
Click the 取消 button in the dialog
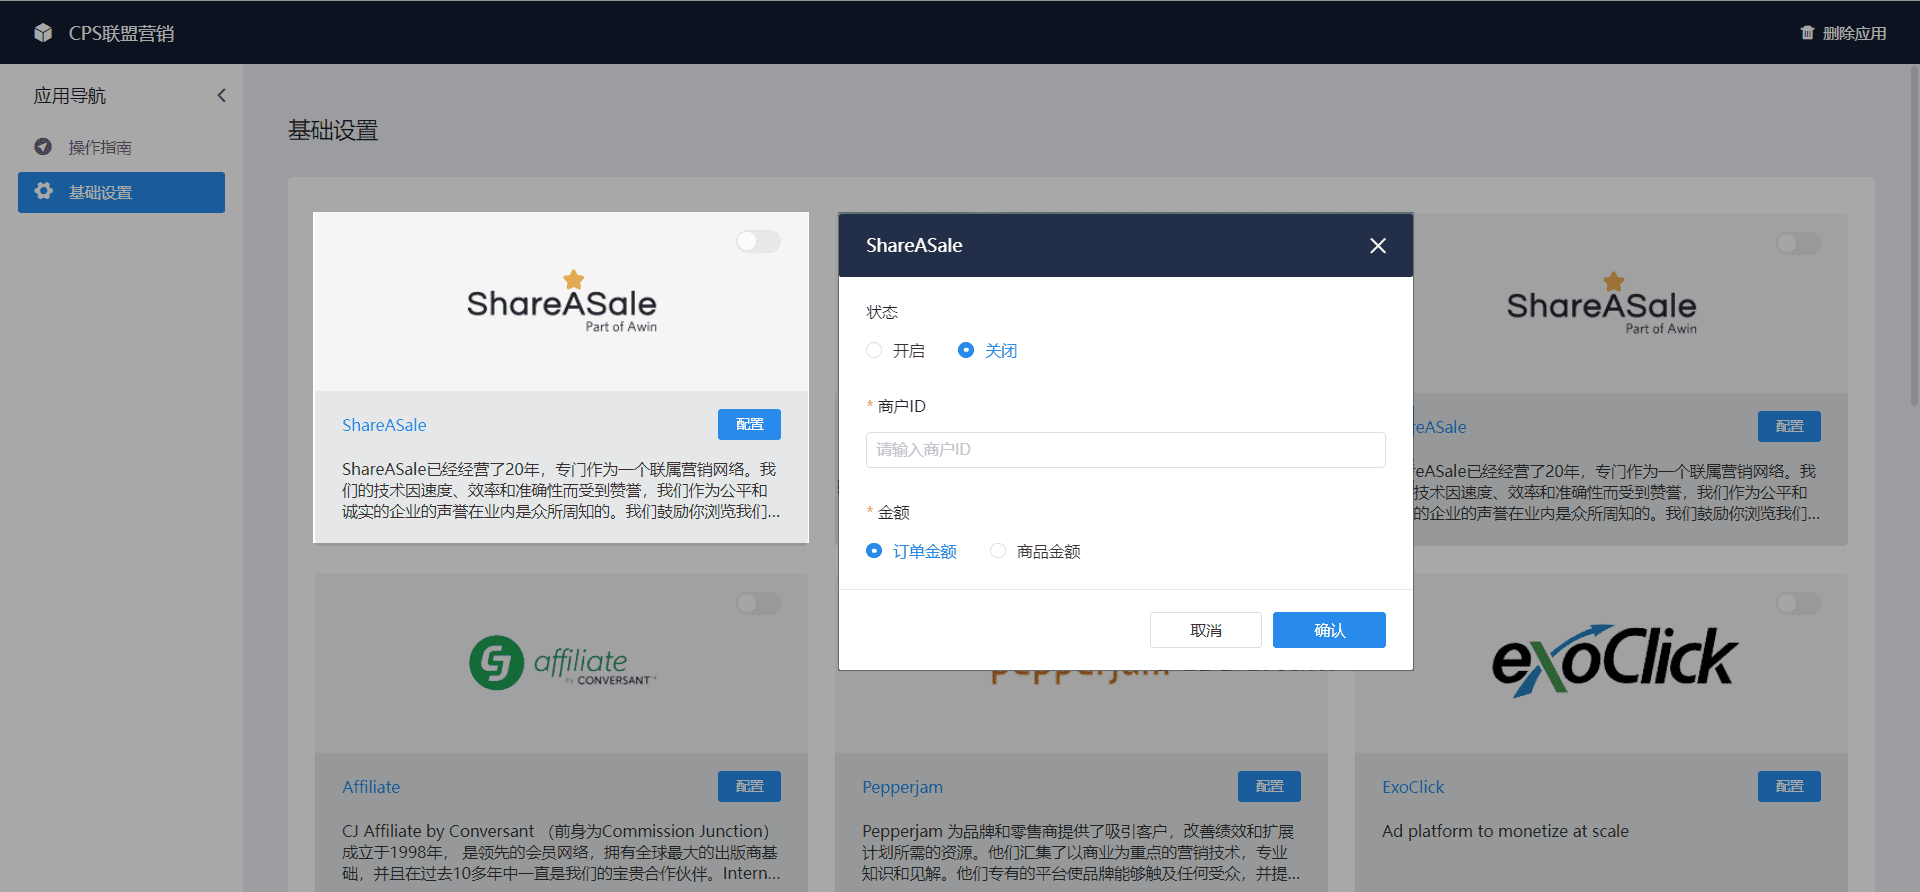tap(1206, 630)
